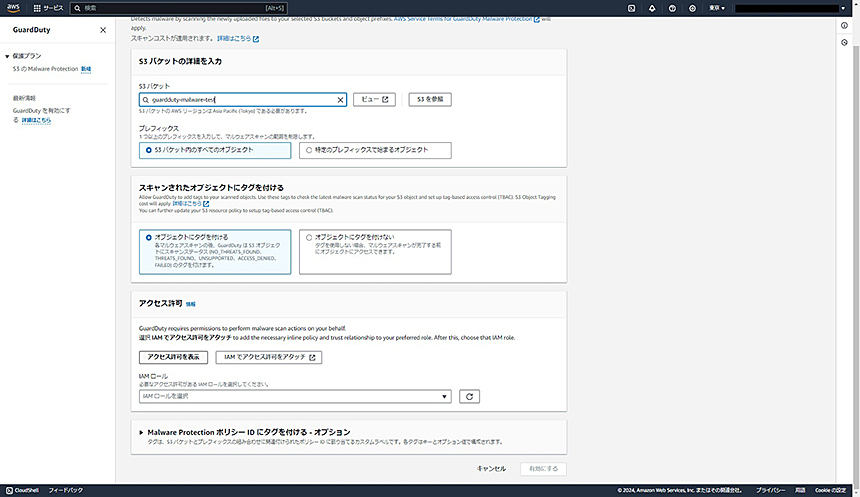860x497 pixels.
Task: Clear the S3 bucket name field
Action: pyautogui.click(x=340, y=100)
